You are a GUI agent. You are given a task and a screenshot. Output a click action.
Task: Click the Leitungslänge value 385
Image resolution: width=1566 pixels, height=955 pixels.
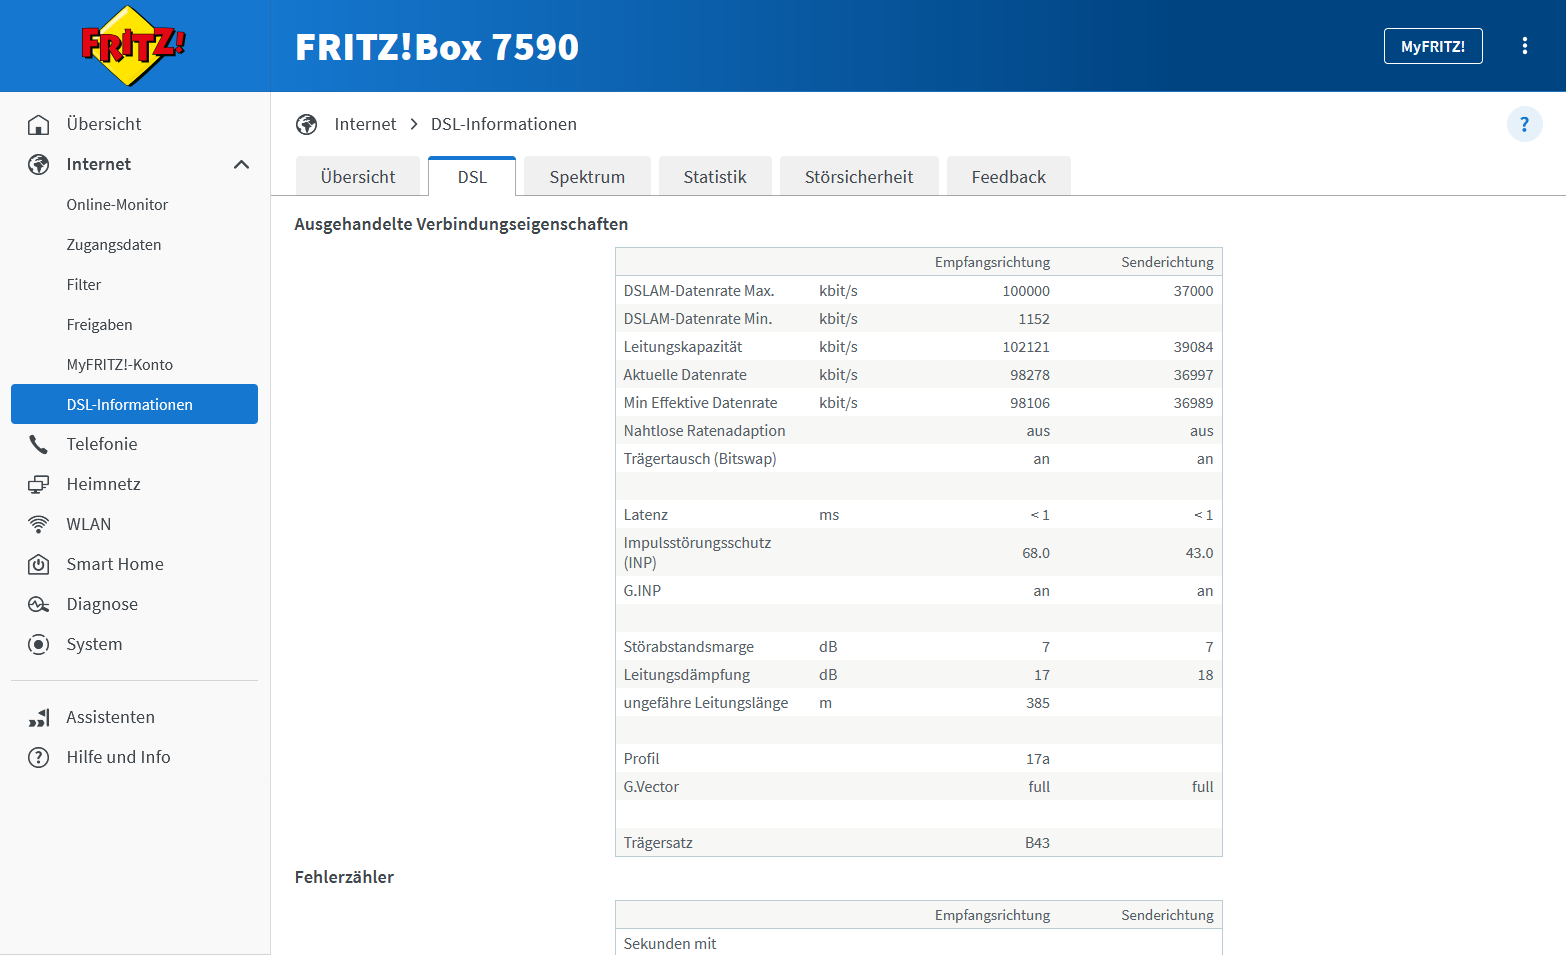click(1038, 703)
